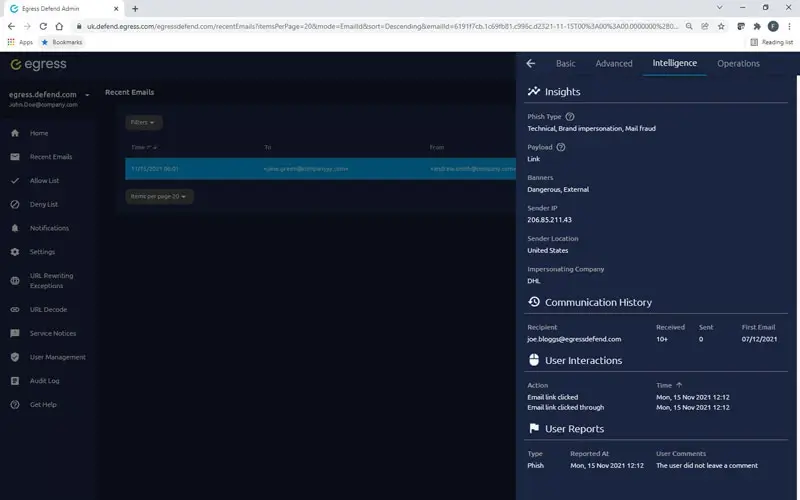Expand the egress.defend.com account dropdown

(x=87, y=95)
